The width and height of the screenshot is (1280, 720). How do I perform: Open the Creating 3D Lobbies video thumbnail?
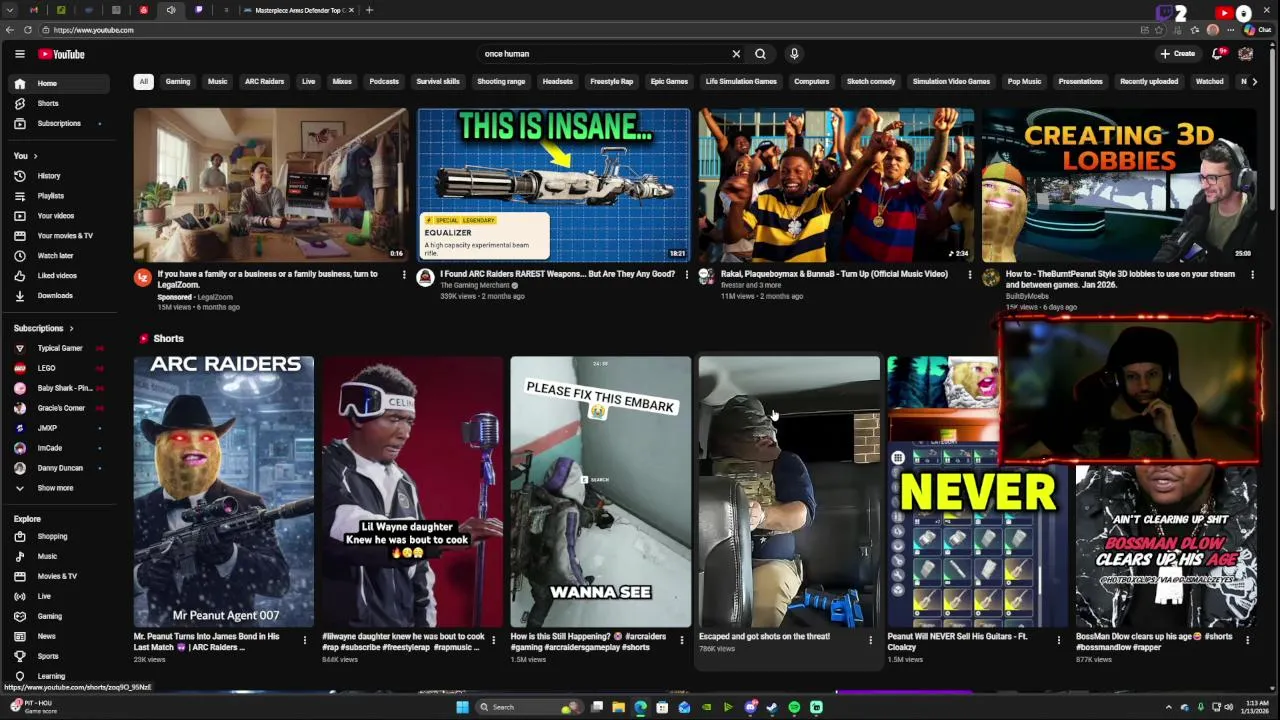click(1119, 185)
